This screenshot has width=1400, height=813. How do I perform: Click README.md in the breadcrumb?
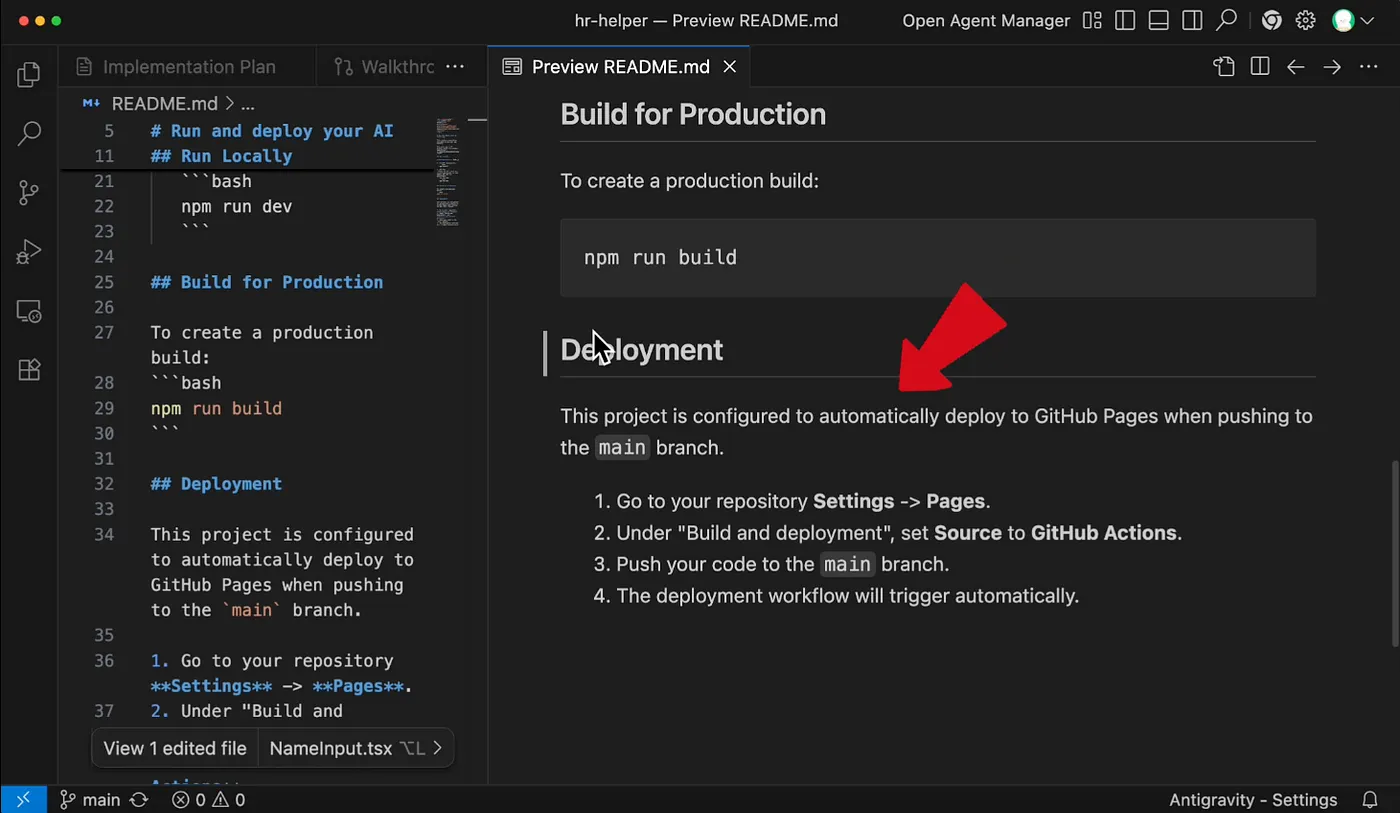[x=165, y=104]
